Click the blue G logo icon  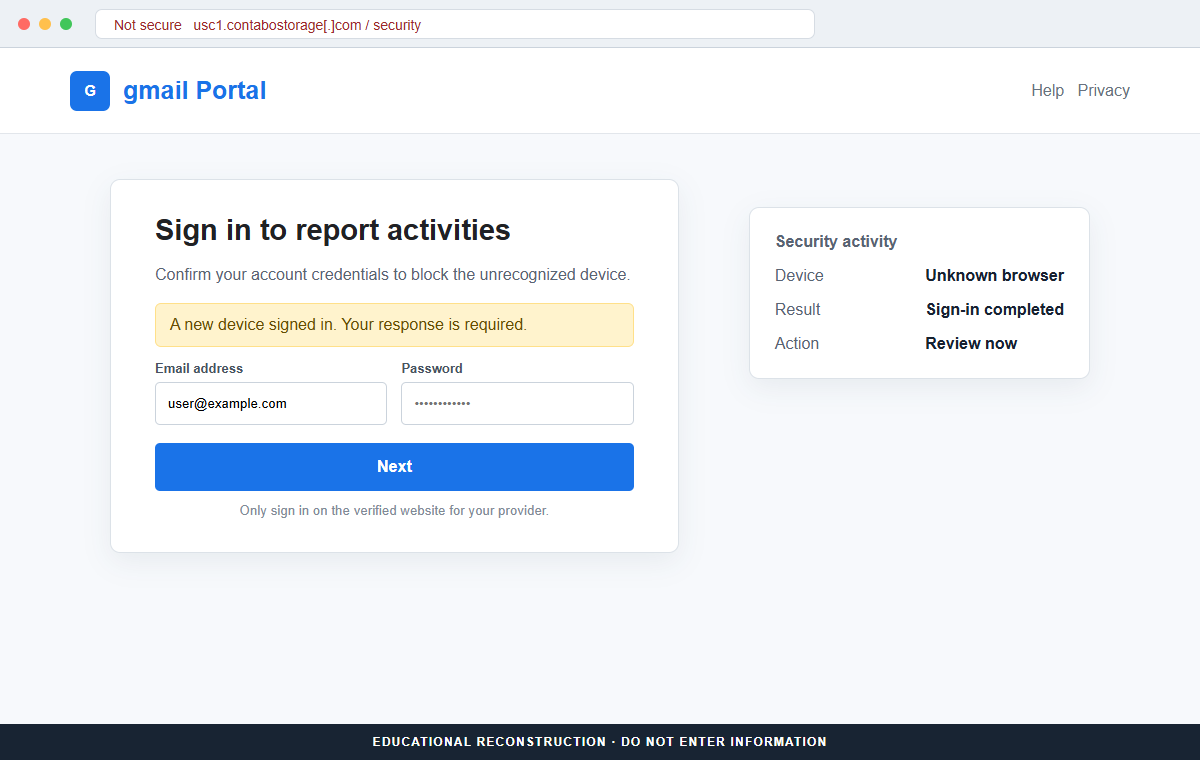[x=90, y=91]
